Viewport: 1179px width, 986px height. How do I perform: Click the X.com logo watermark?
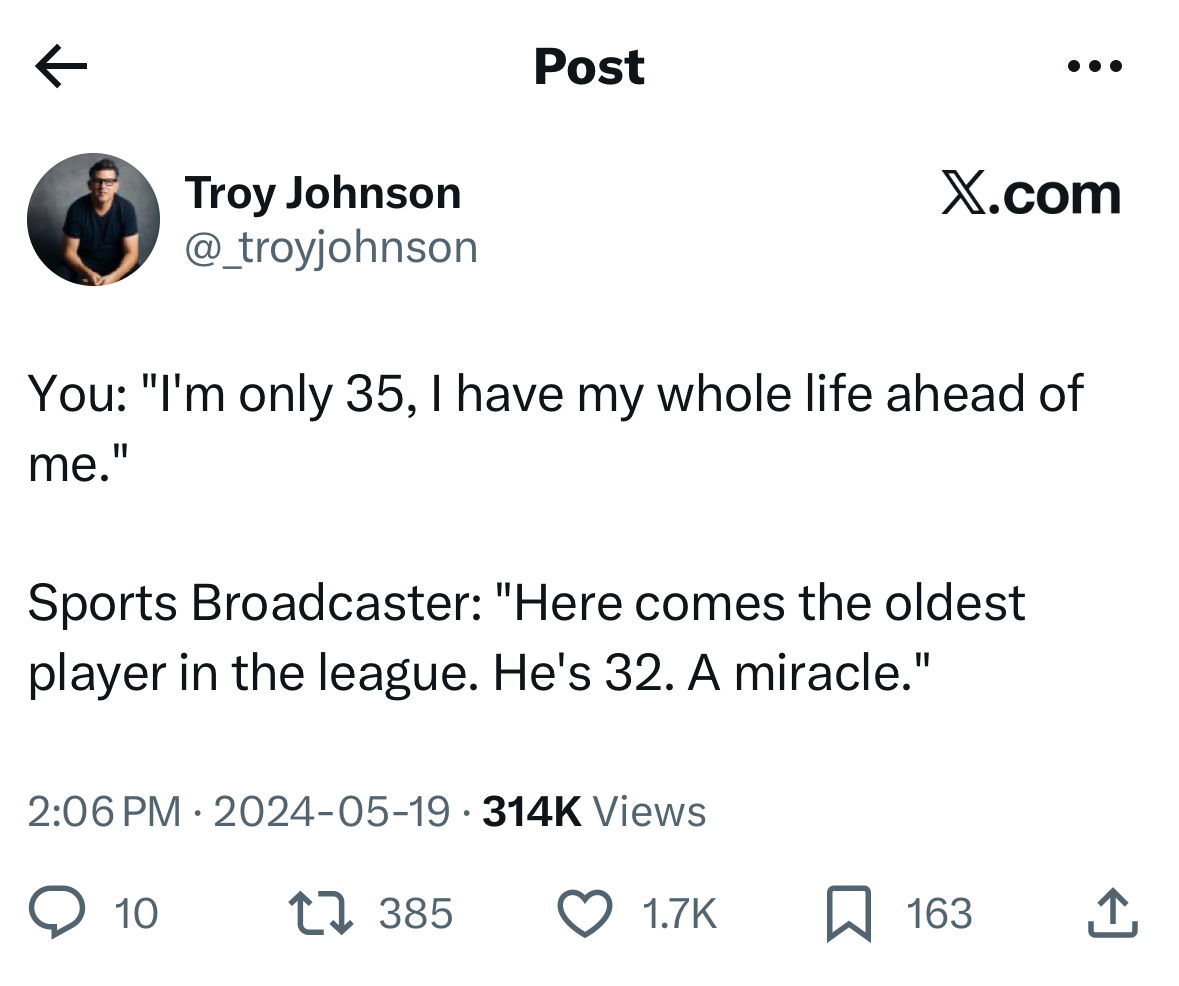1030,193
